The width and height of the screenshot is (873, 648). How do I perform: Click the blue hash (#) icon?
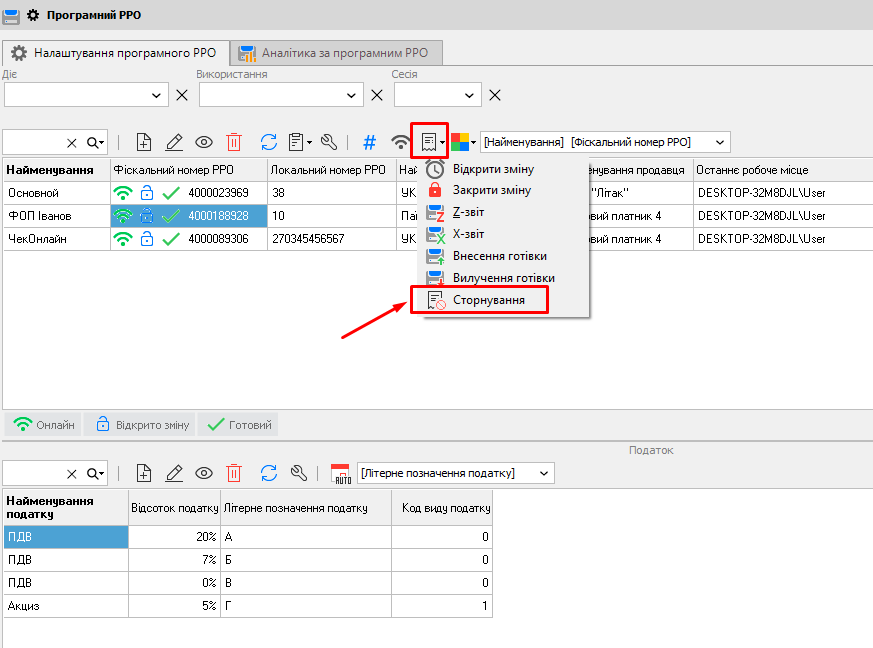coord(369,142)
